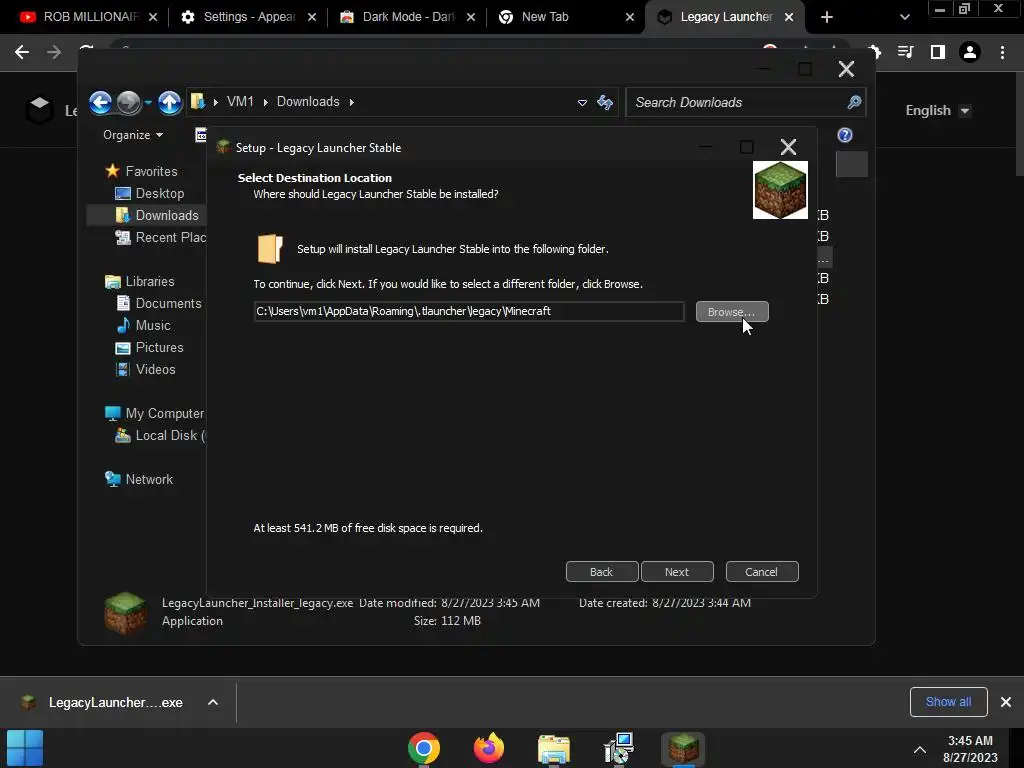
Task: Click the Chrome back arrow
Action: 22,52
